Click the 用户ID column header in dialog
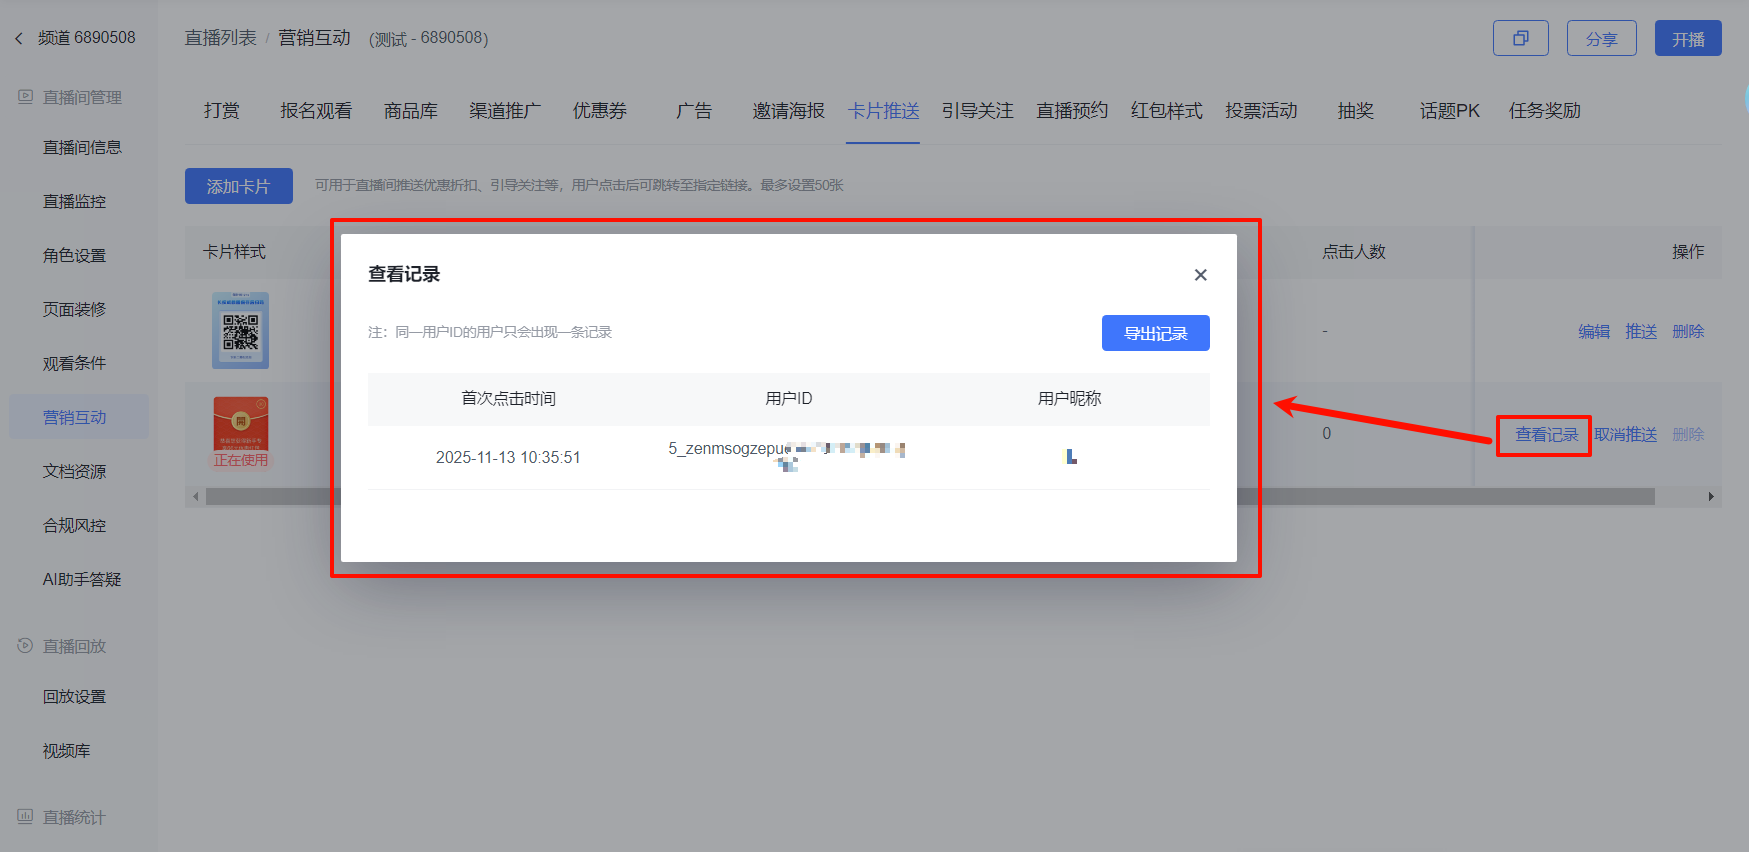This screenshot has width=1749, height=852. tap(788, 398)
